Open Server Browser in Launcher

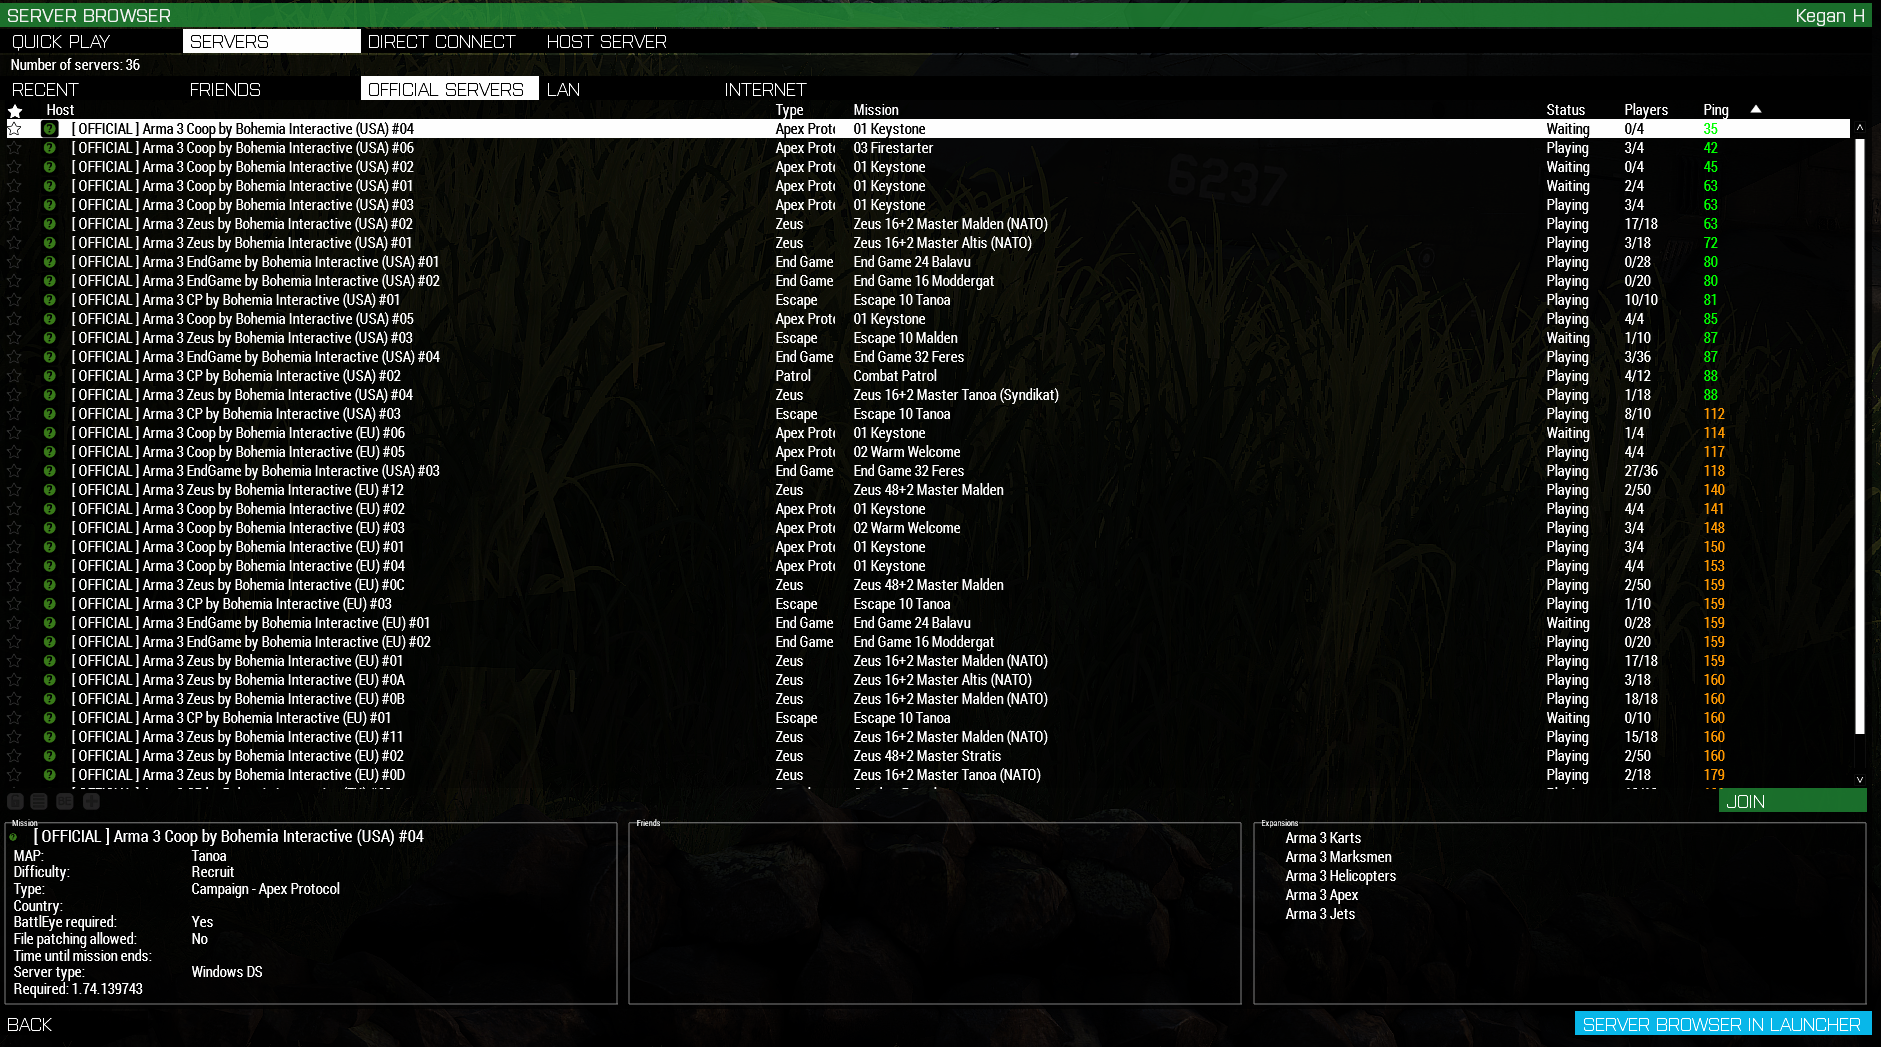click(1722, 1024)
